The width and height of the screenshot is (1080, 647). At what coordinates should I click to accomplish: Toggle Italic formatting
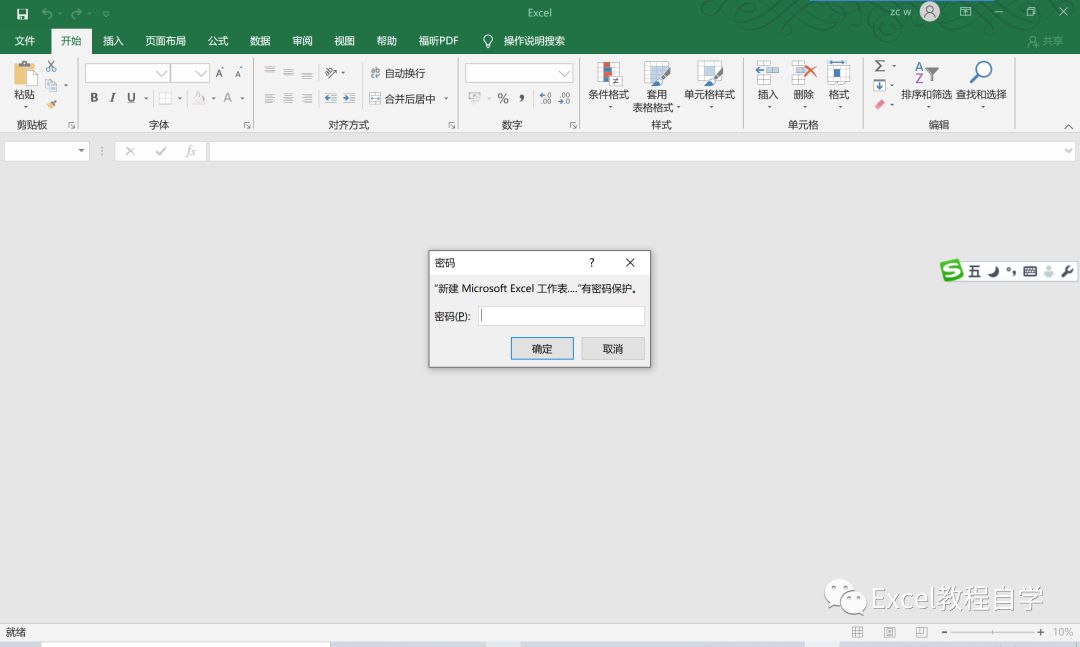point(112,98)
